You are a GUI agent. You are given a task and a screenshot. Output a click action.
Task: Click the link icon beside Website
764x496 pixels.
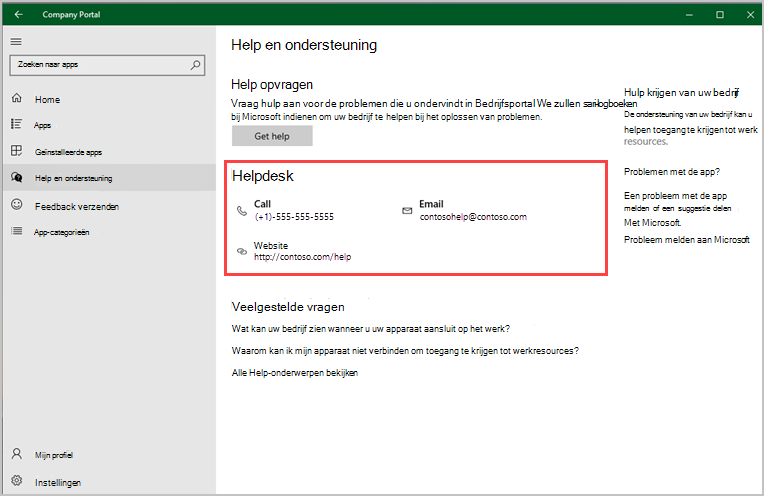[x=242, y=251]
